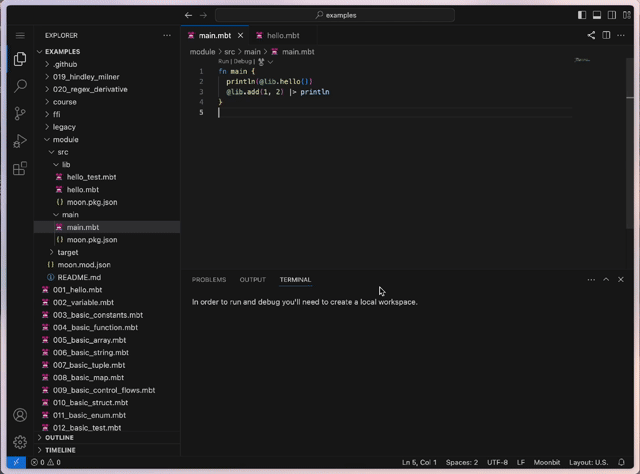Click the share icon in editor toolbar

pyautogui.click(x=591, y=36)
